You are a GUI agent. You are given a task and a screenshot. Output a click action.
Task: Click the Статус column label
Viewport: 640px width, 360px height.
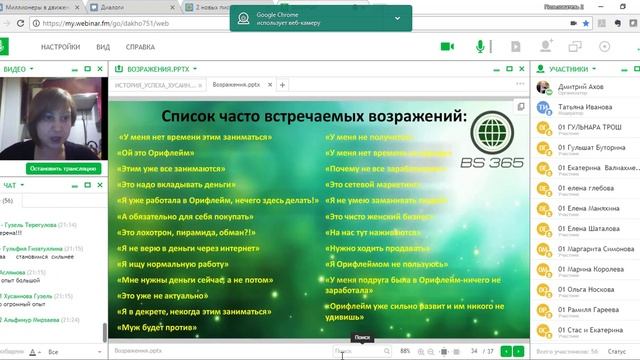click(x=616, y=351)
